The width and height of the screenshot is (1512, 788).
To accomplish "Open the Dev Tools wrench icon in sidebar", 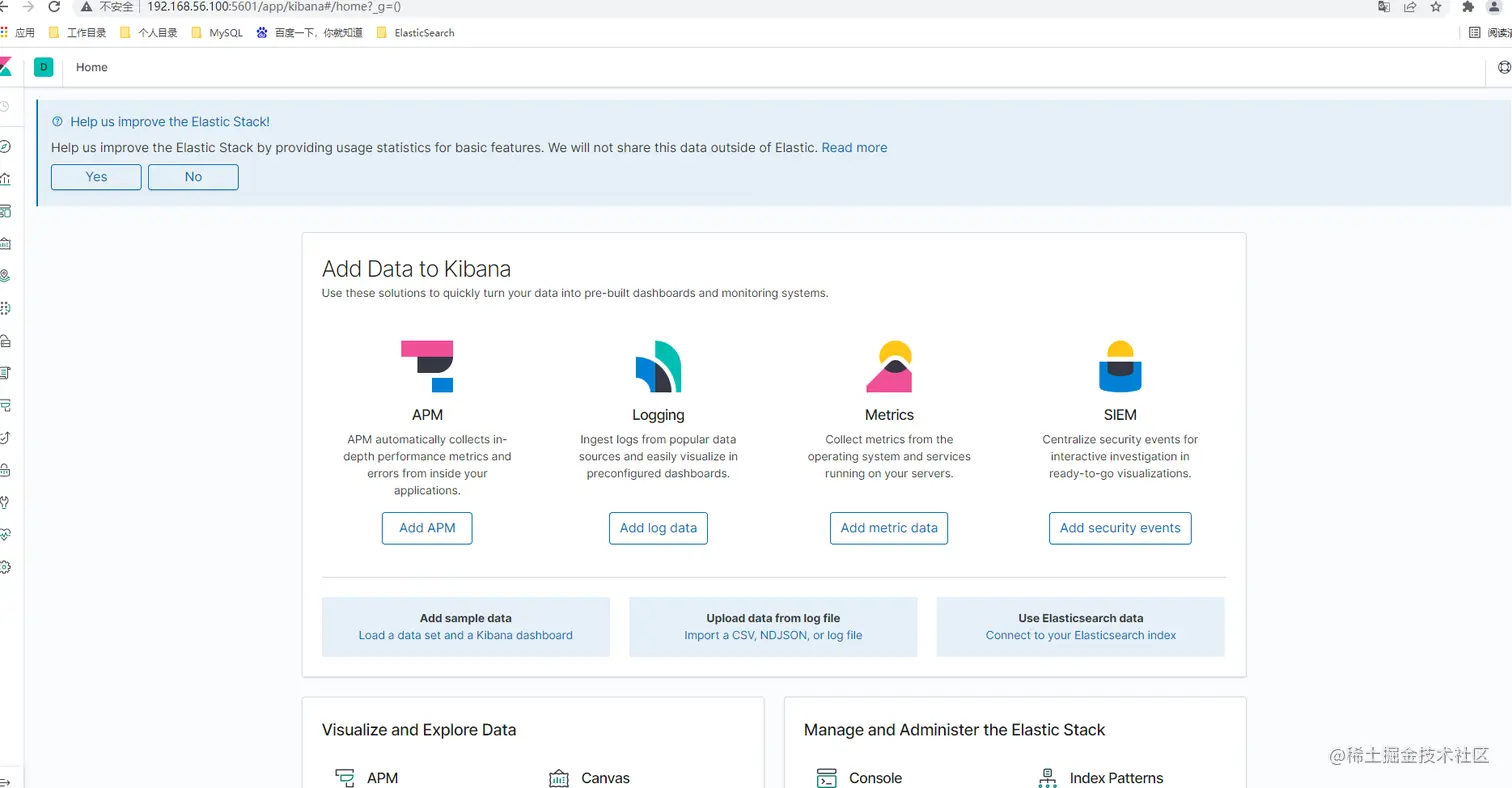I will pyautogui.click(x=5, y=502).
